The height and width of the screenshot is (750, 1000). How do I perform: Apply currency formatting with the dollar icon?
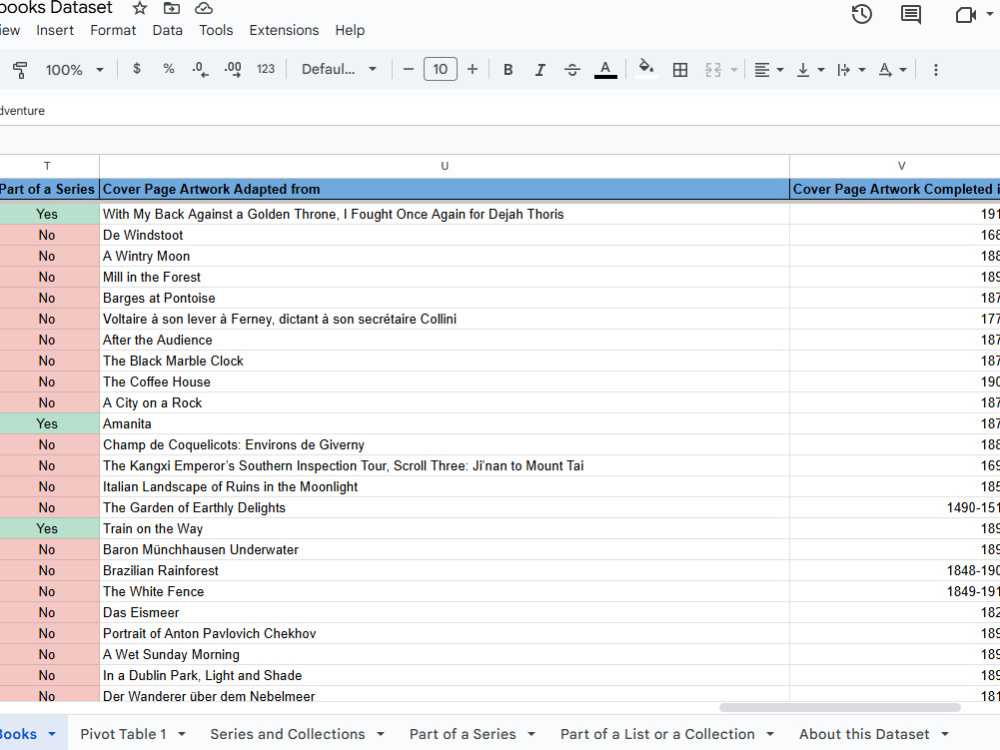tap(137, 69)
